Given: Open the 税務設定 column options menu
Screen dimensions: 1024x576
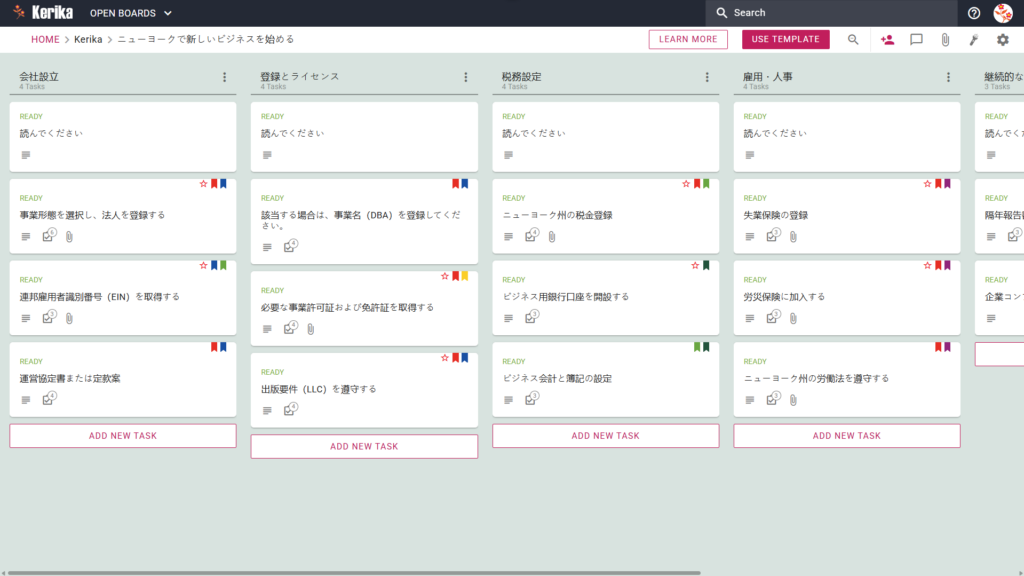Looking at the screenshot, I should click(707, 77).
